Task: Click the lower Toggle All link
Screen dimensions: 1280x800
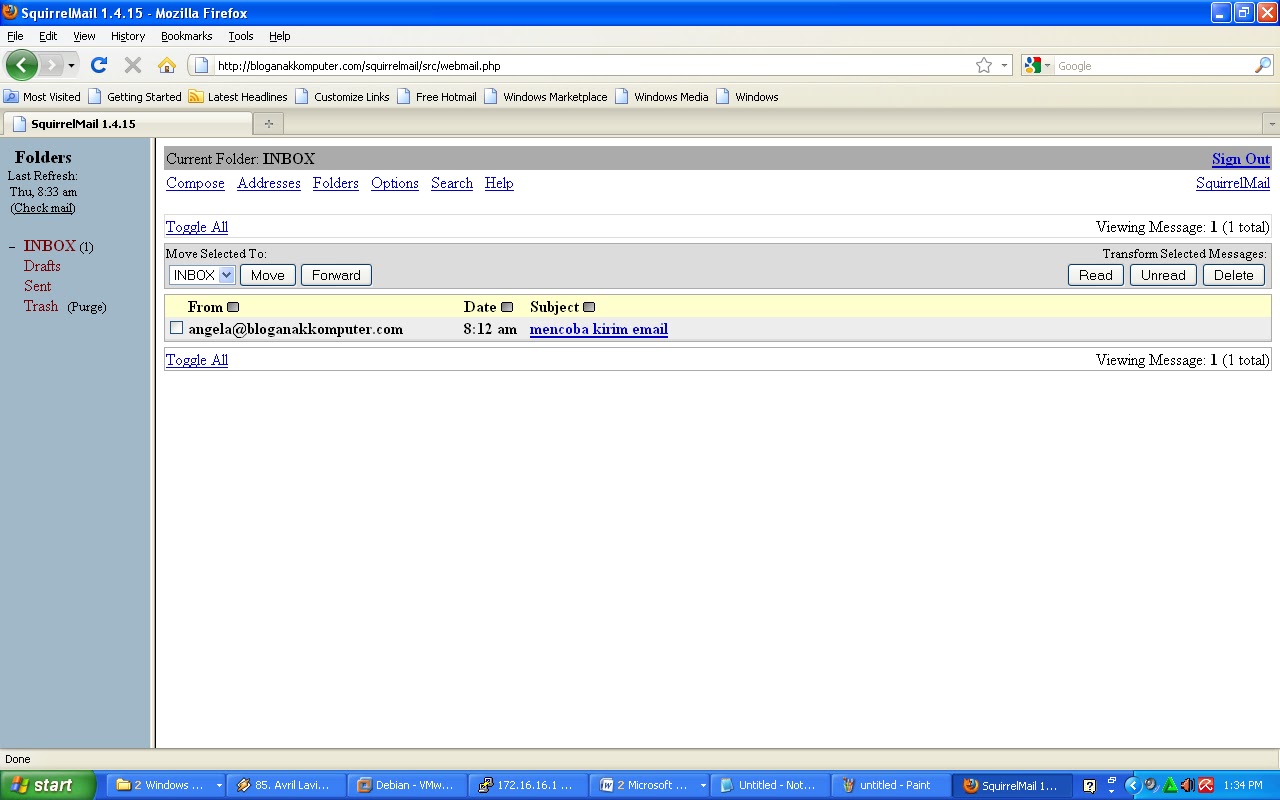Action: coord(197,360)
